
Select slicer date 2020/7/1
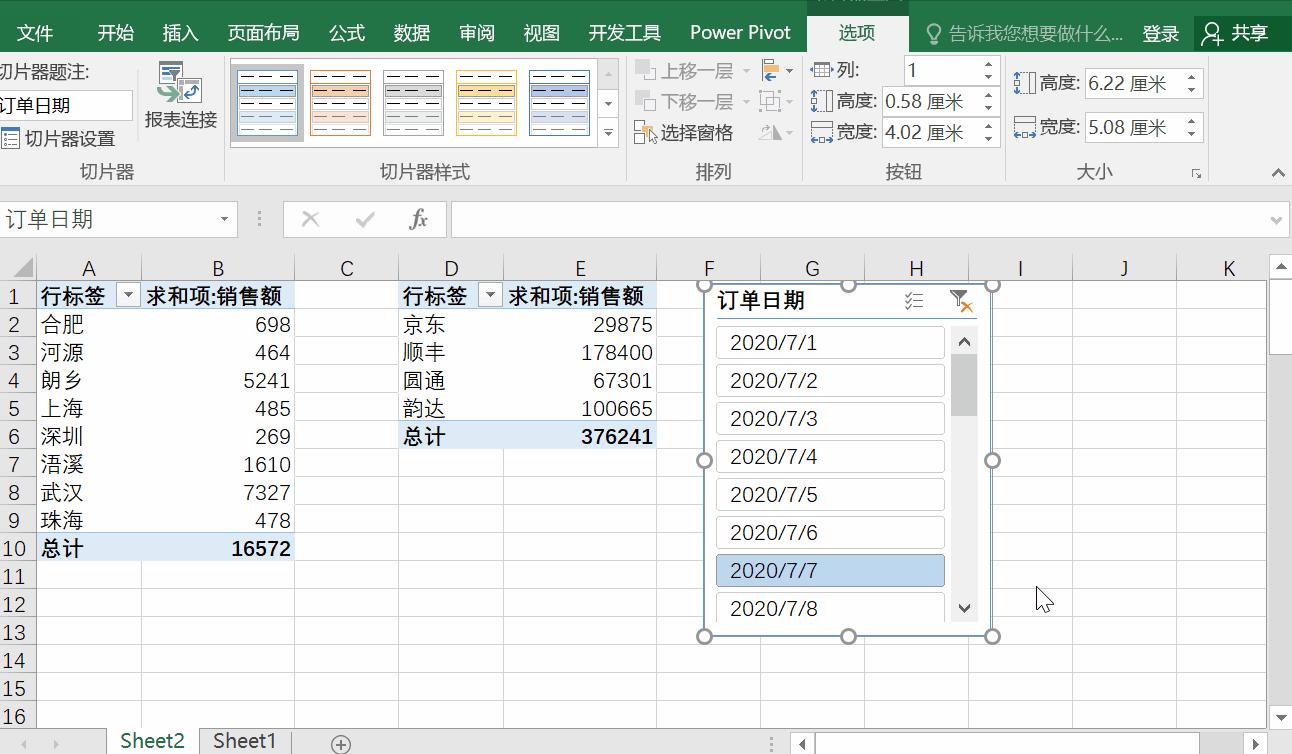coord(830,343)
